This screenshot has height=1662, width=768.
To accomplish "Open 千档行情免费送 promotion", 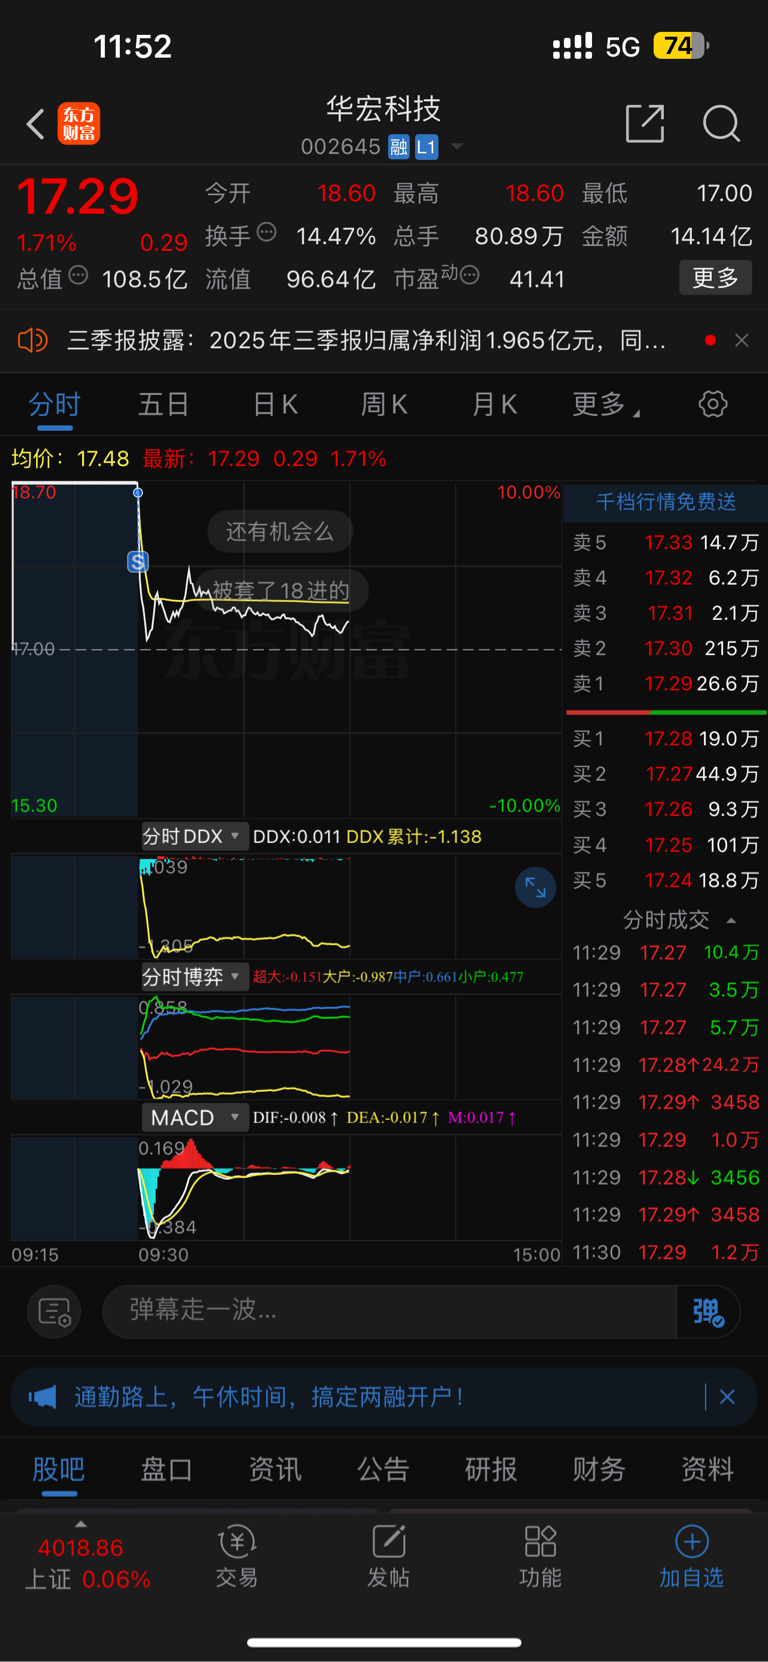I will pos(666,501).
